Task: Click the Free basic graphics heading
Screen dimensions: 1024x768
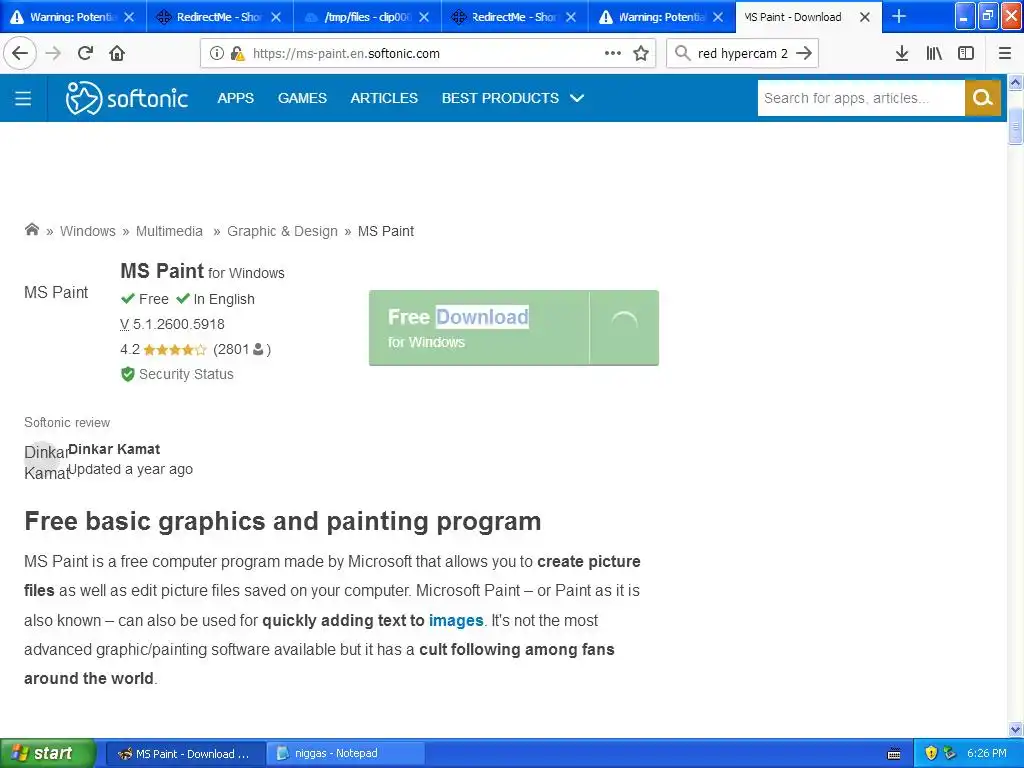Action: coord(283,521)
